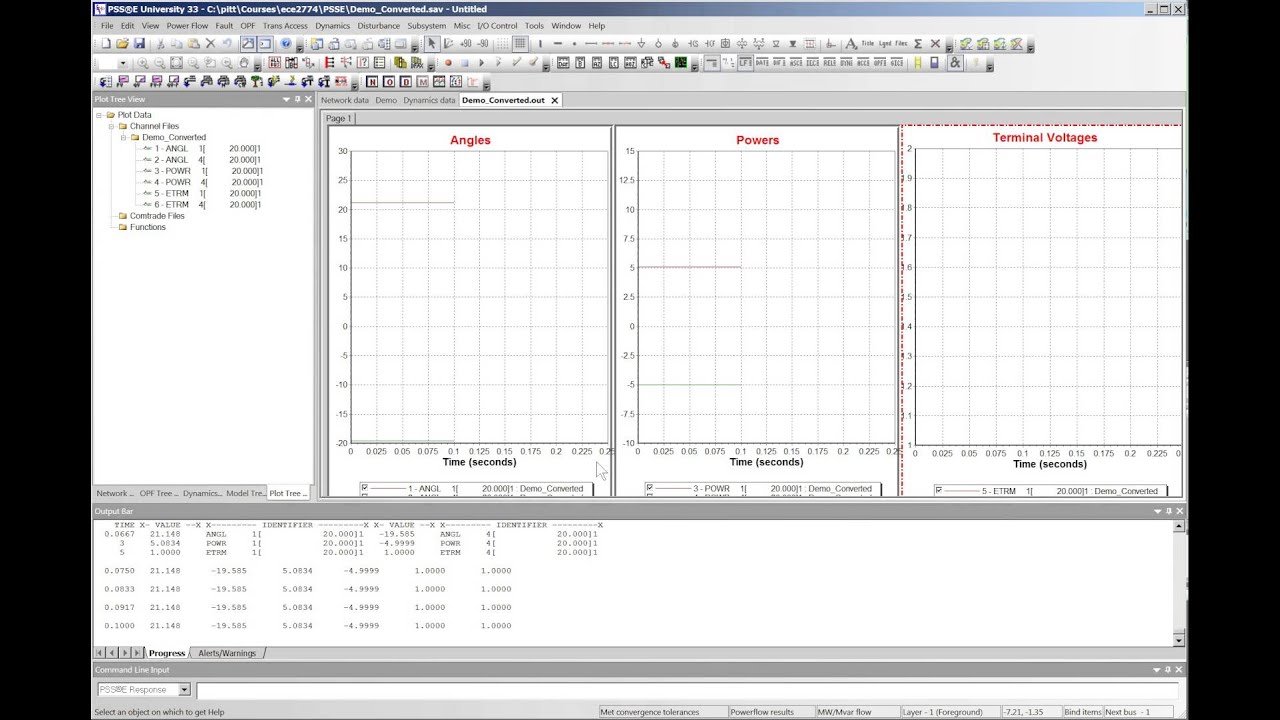Open the Power Flow menu

pyautogui.click(x=187, y=25)
